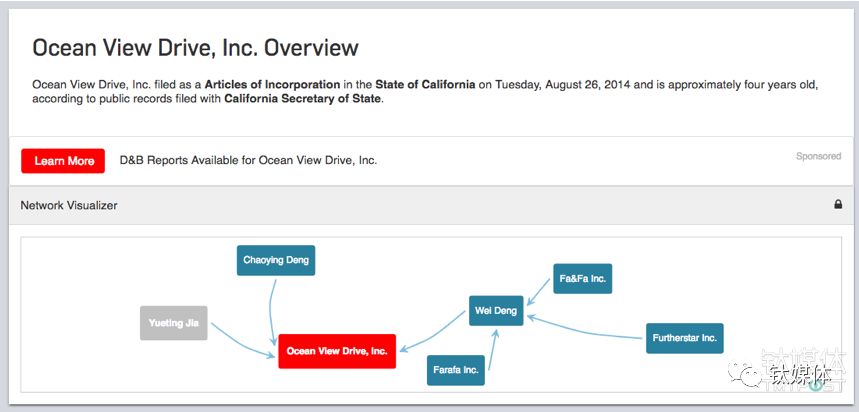Click the arrow from Chaoying Deng downward
The image size is (859, 412).
pyautogui.click(x=272, y=312)
